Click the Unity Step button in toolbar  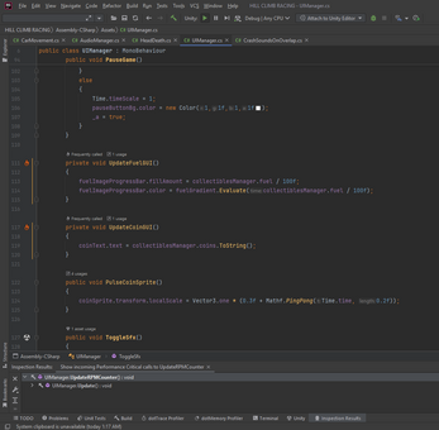(227, 18)
